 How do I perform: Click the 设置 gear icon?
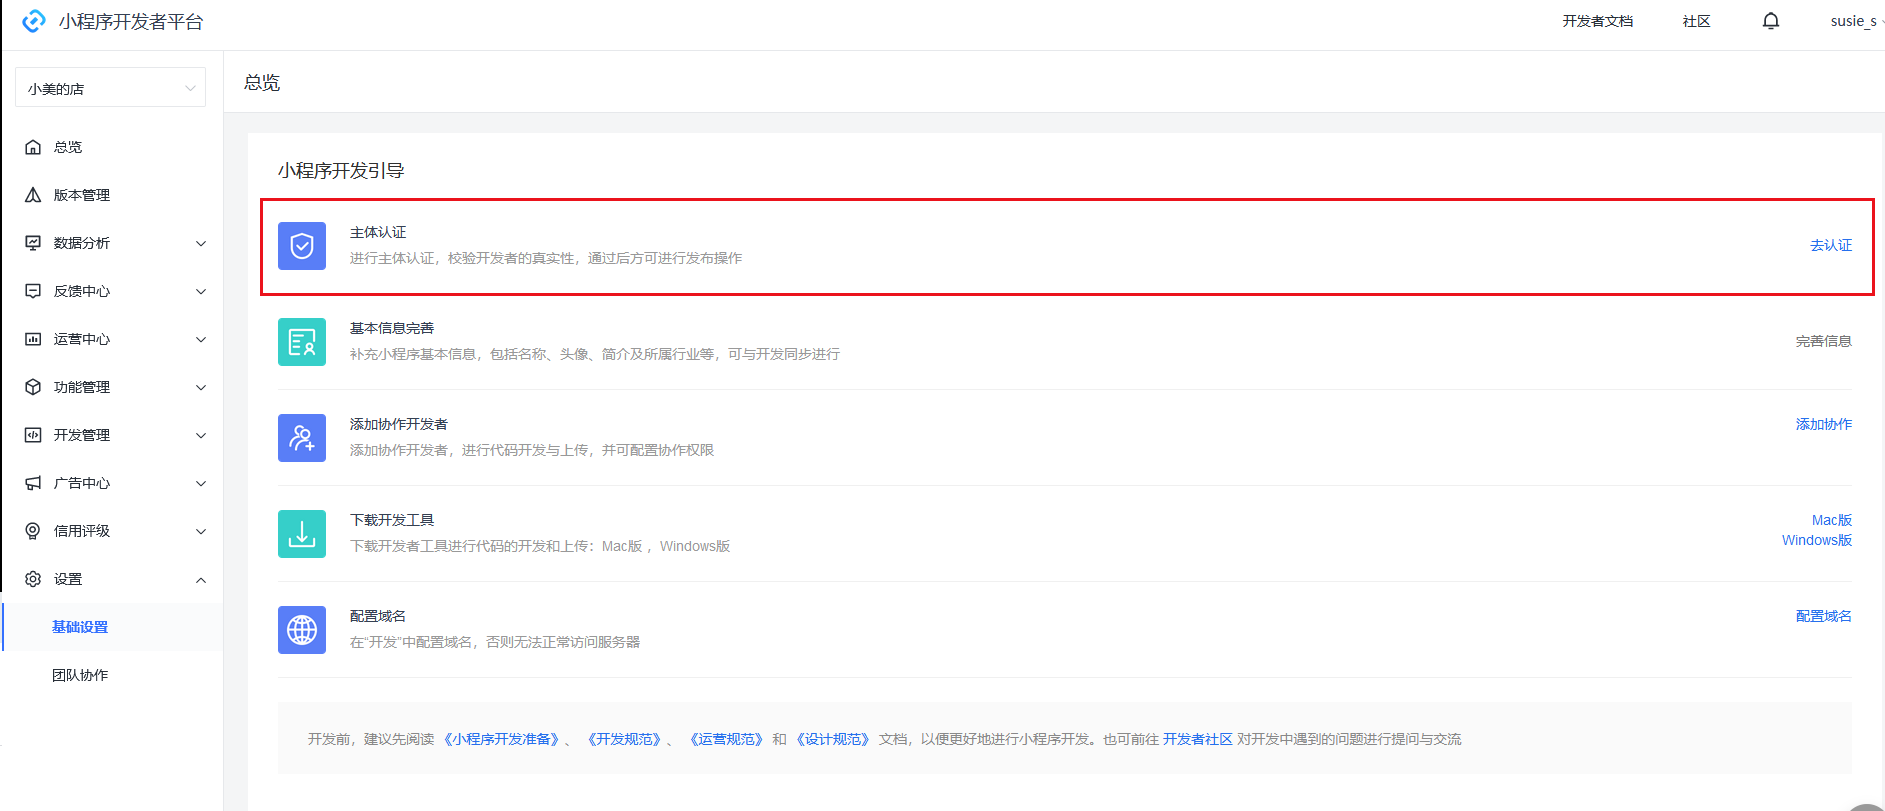33,579
